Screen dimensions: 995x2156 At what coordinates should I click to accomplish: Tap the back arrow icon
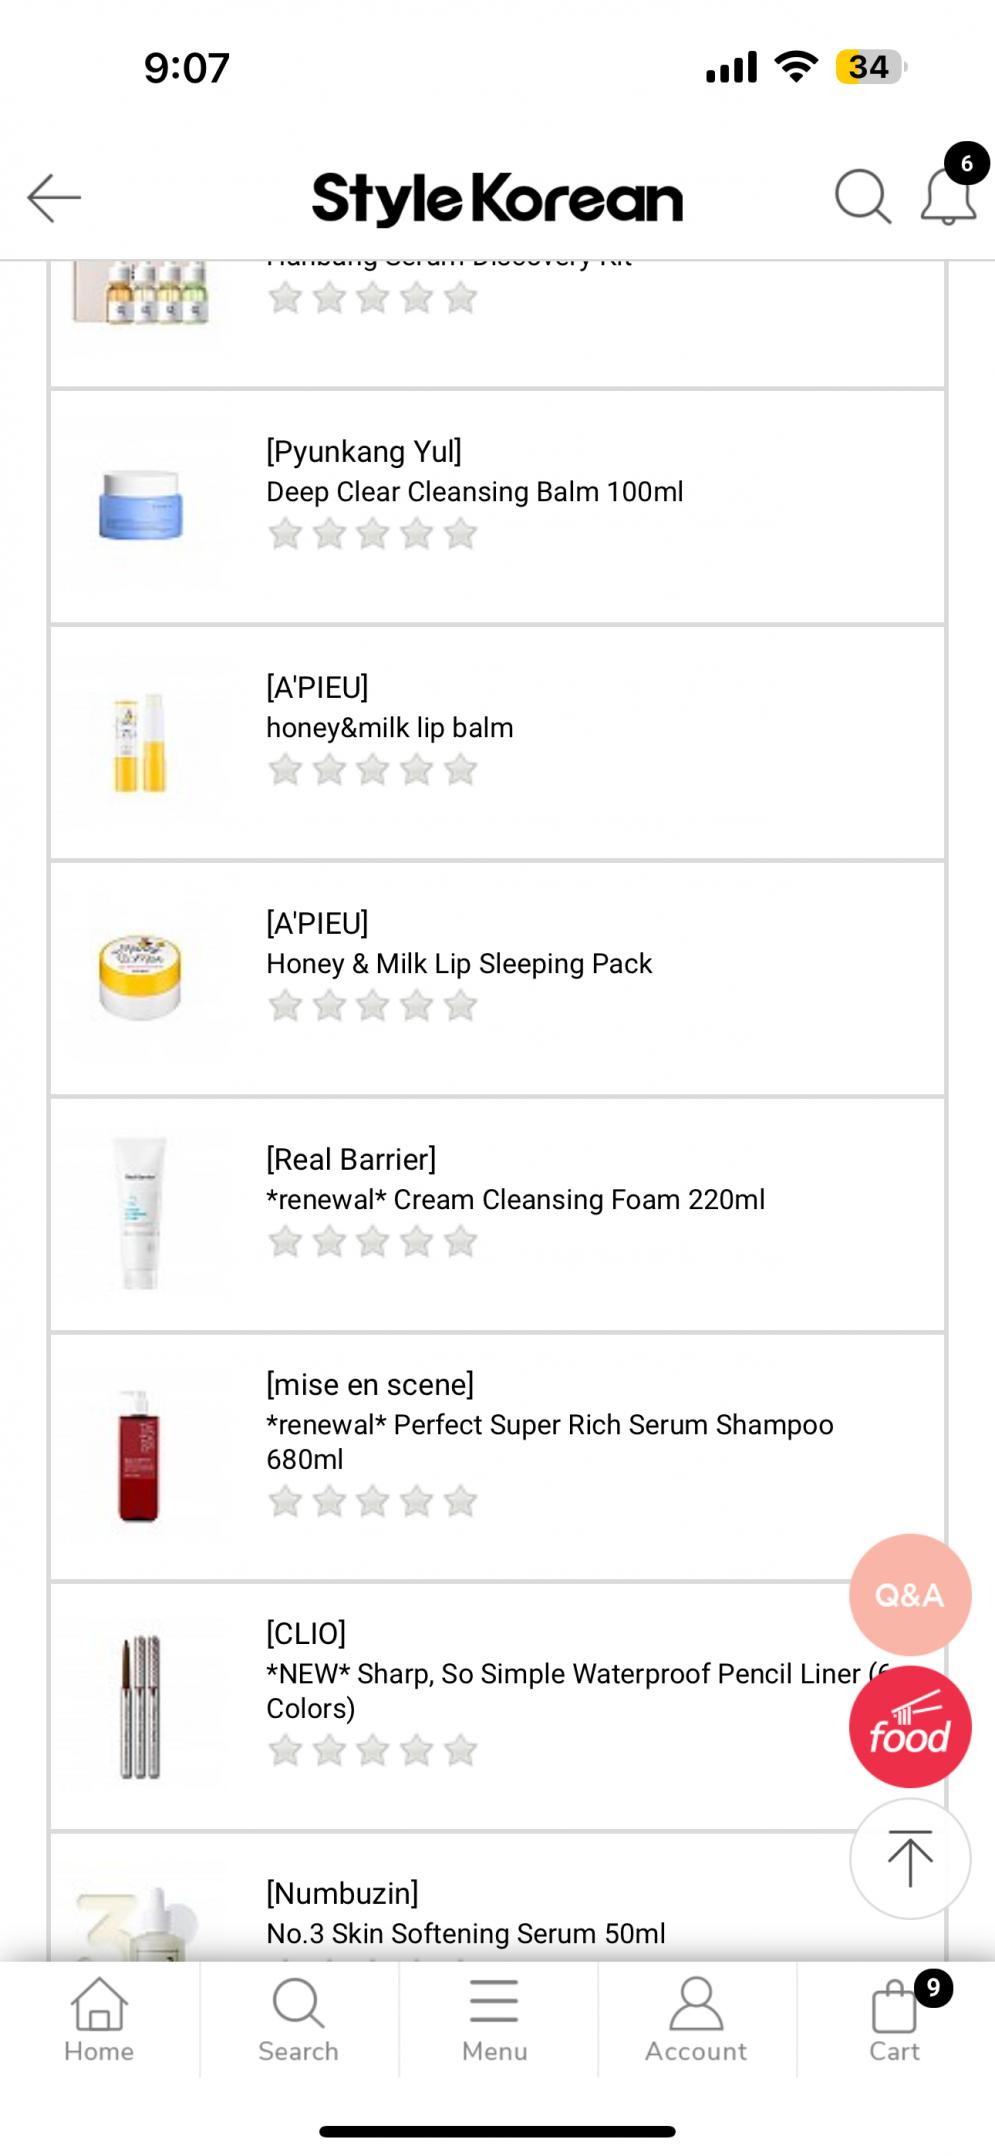click(54, 197)
